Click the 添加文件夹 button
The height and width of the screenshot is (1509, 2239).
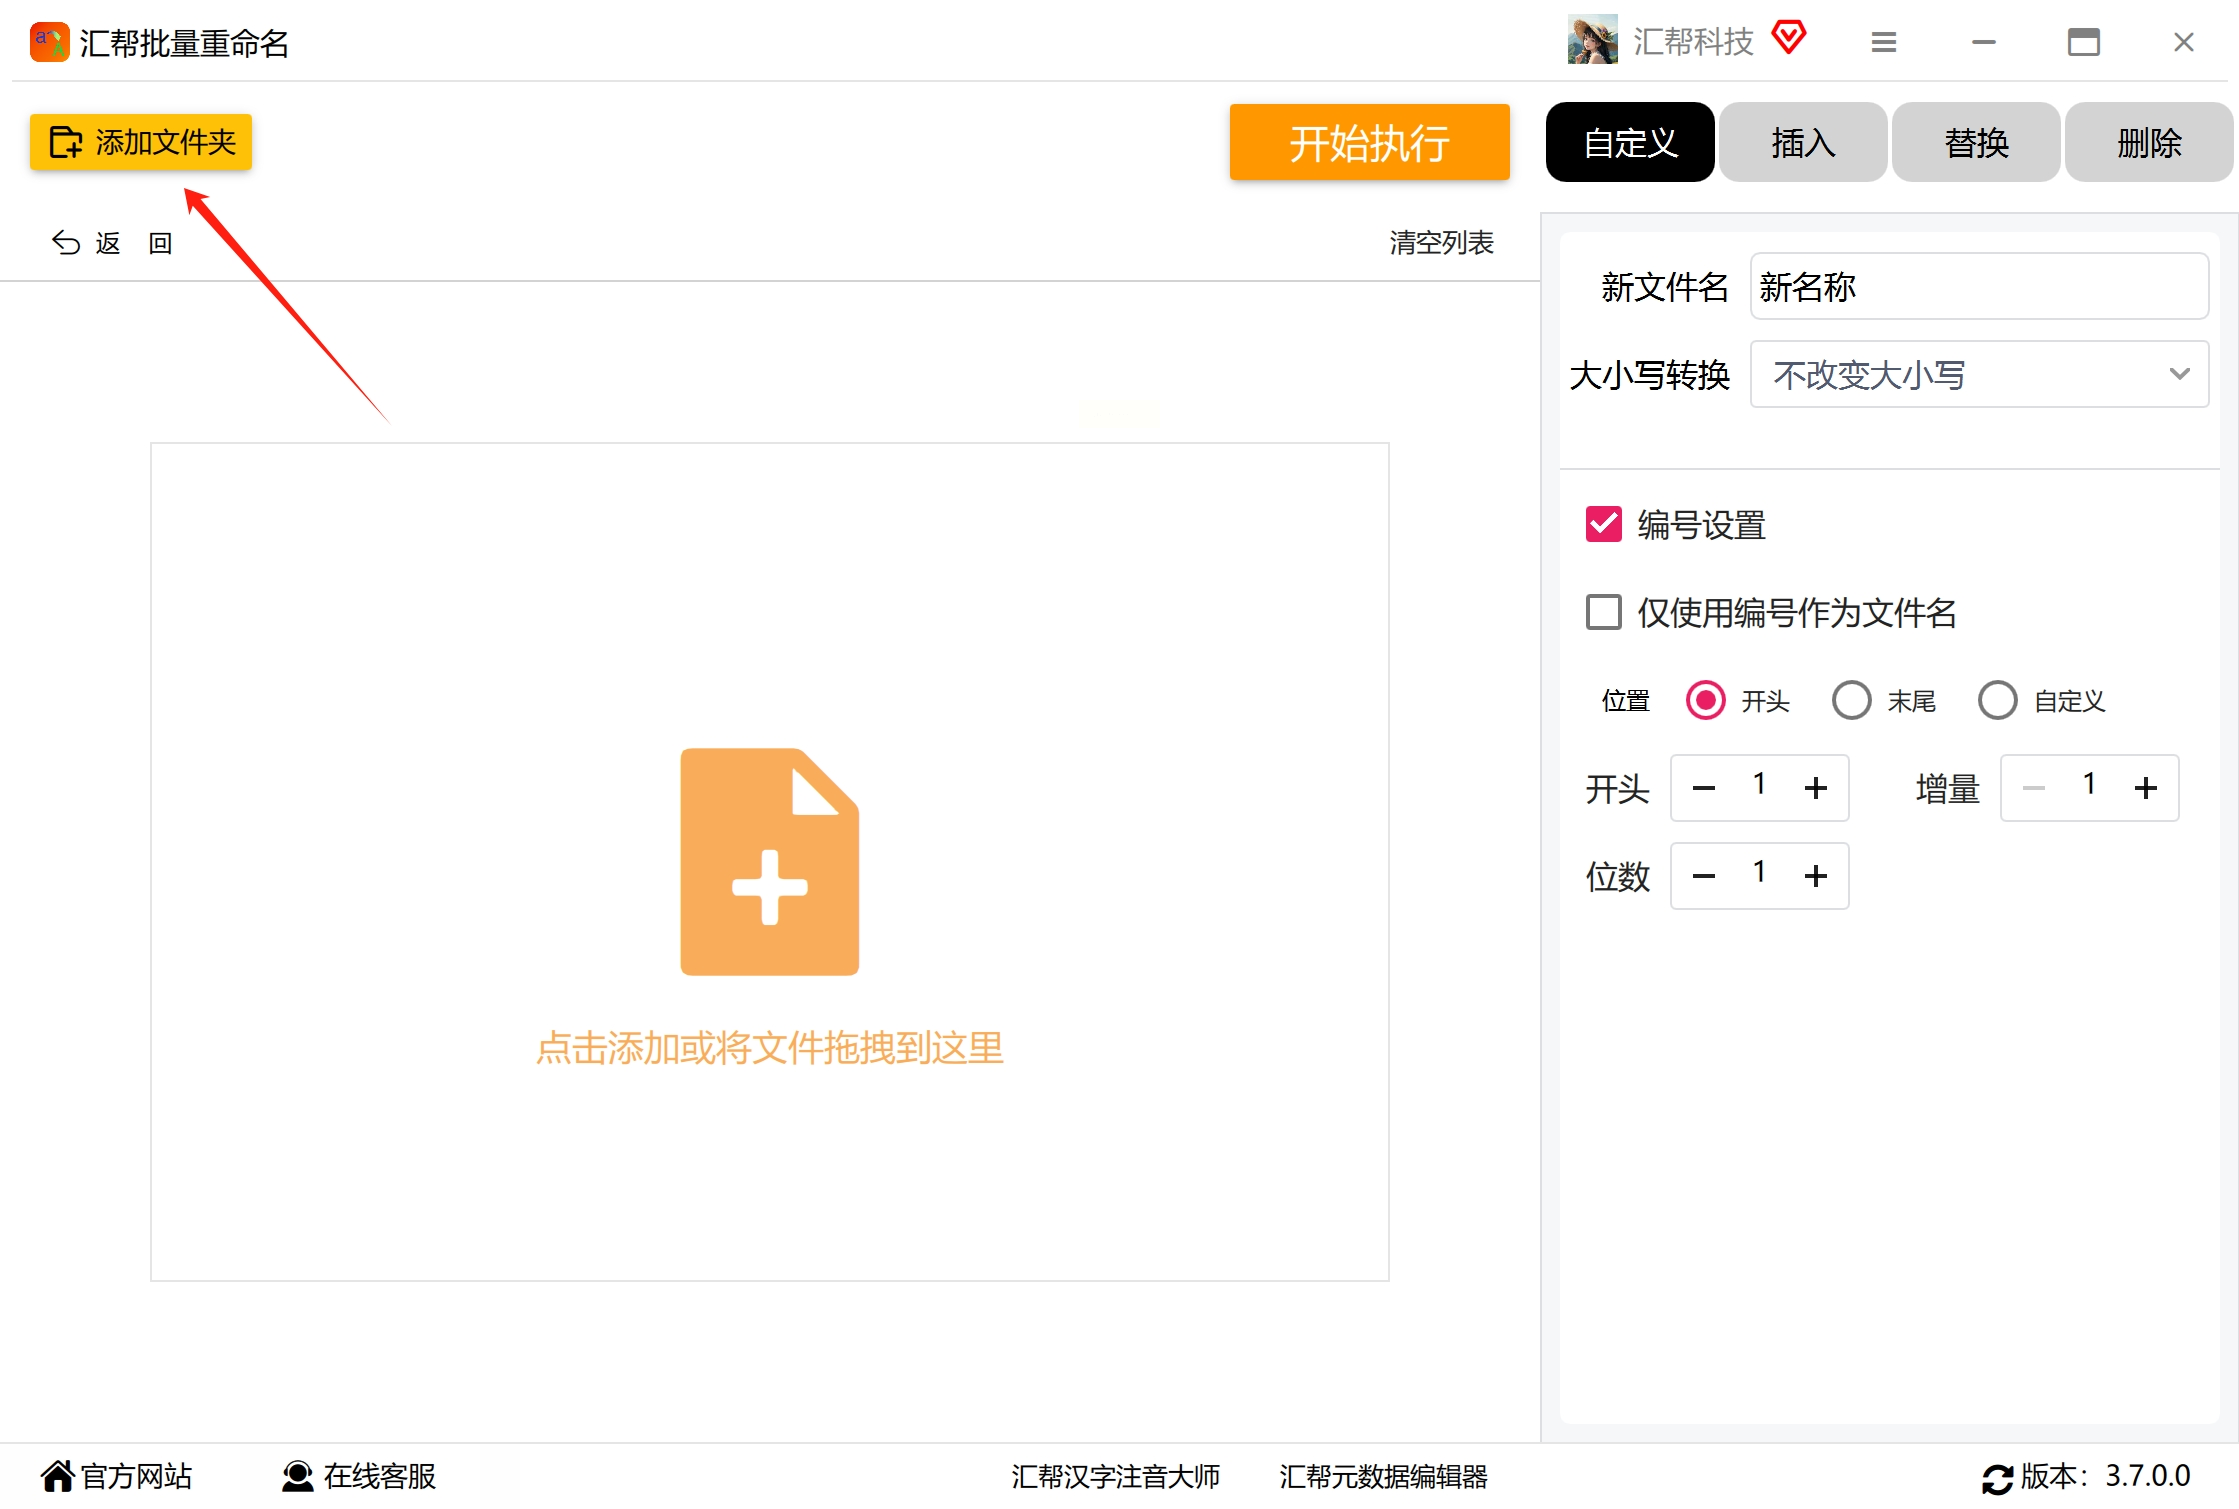pyautogui.click(x=141, y=142)
